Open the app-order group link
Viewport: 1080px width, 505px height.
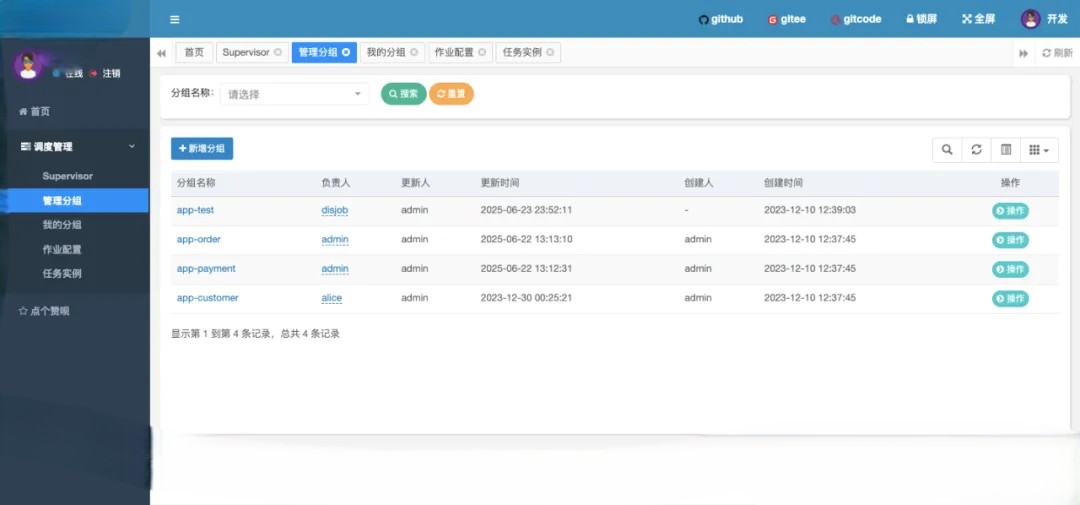coord(198,239)
